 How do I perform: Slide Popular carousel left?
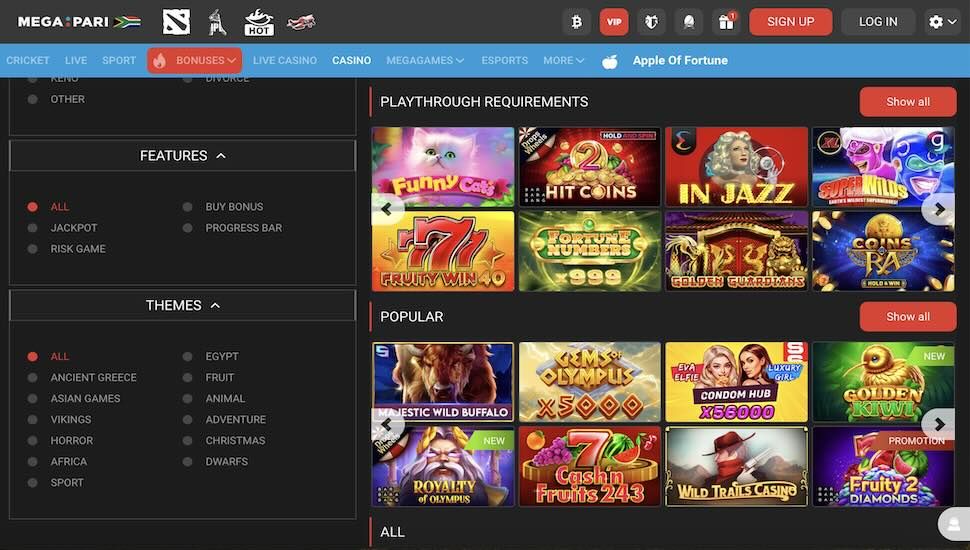coord(387,424)
